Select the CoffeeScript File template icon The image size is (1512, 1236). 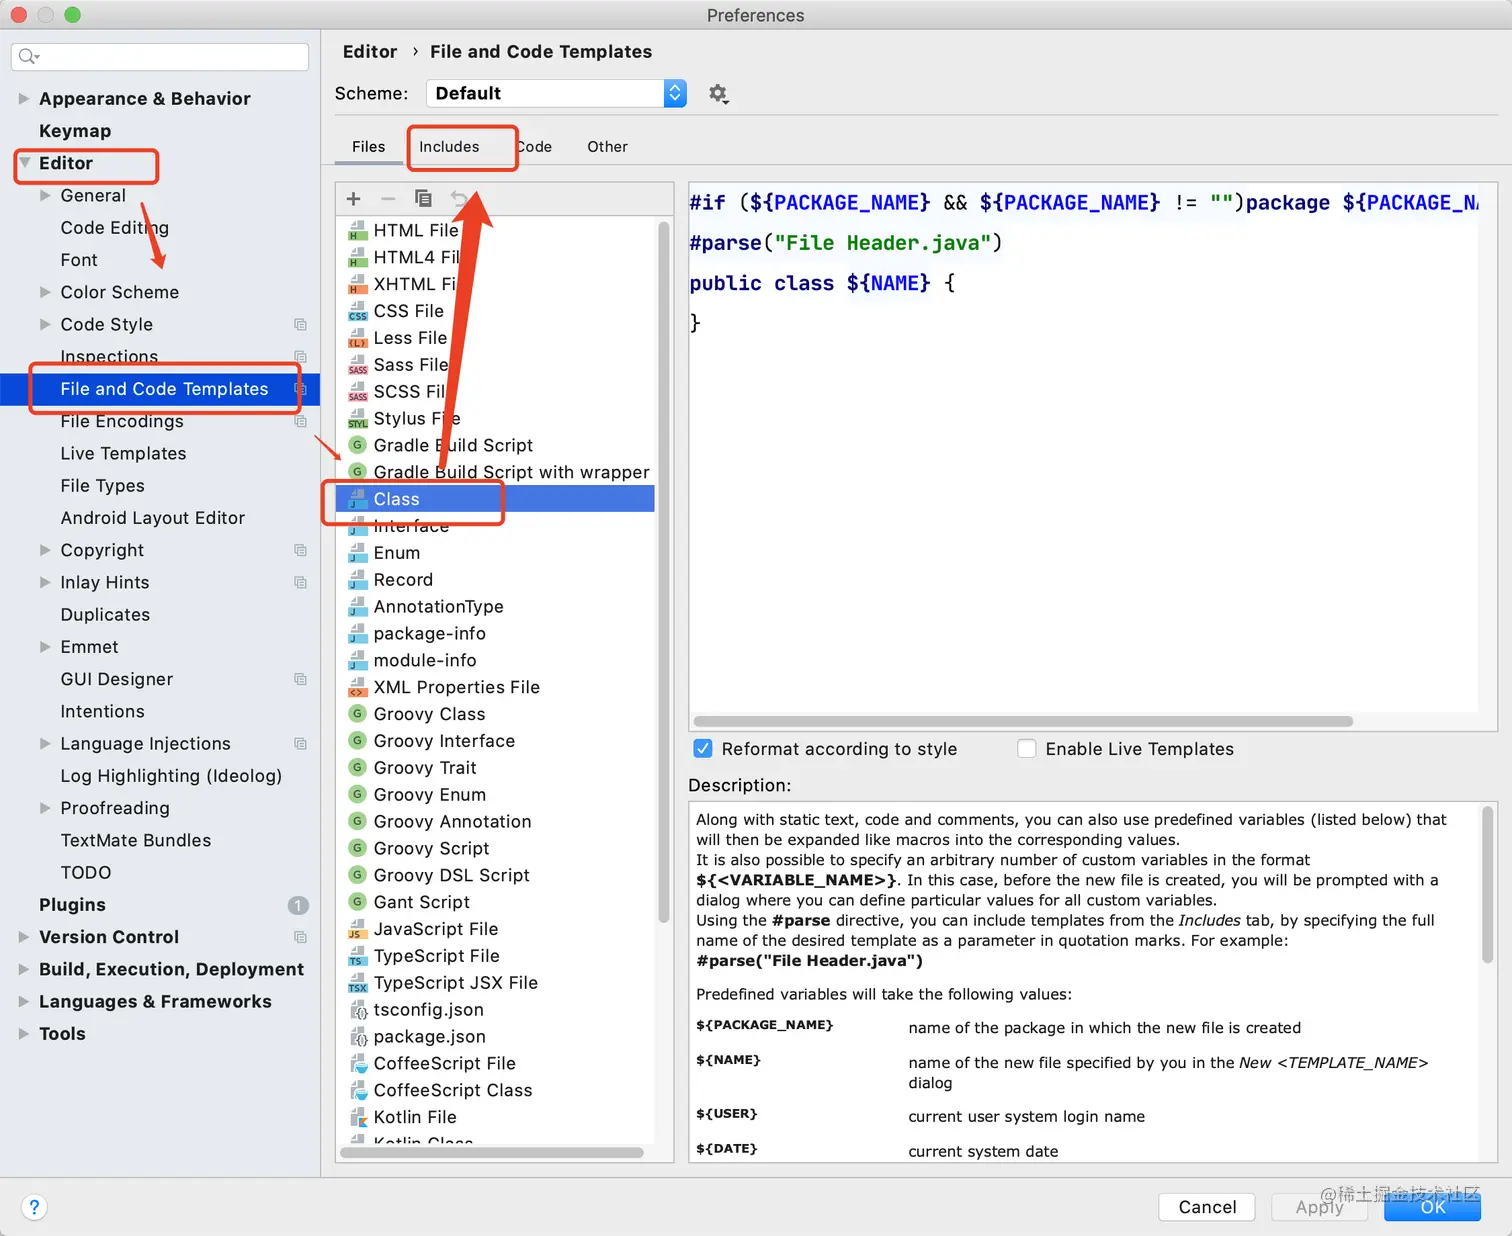coord(357,1064)
